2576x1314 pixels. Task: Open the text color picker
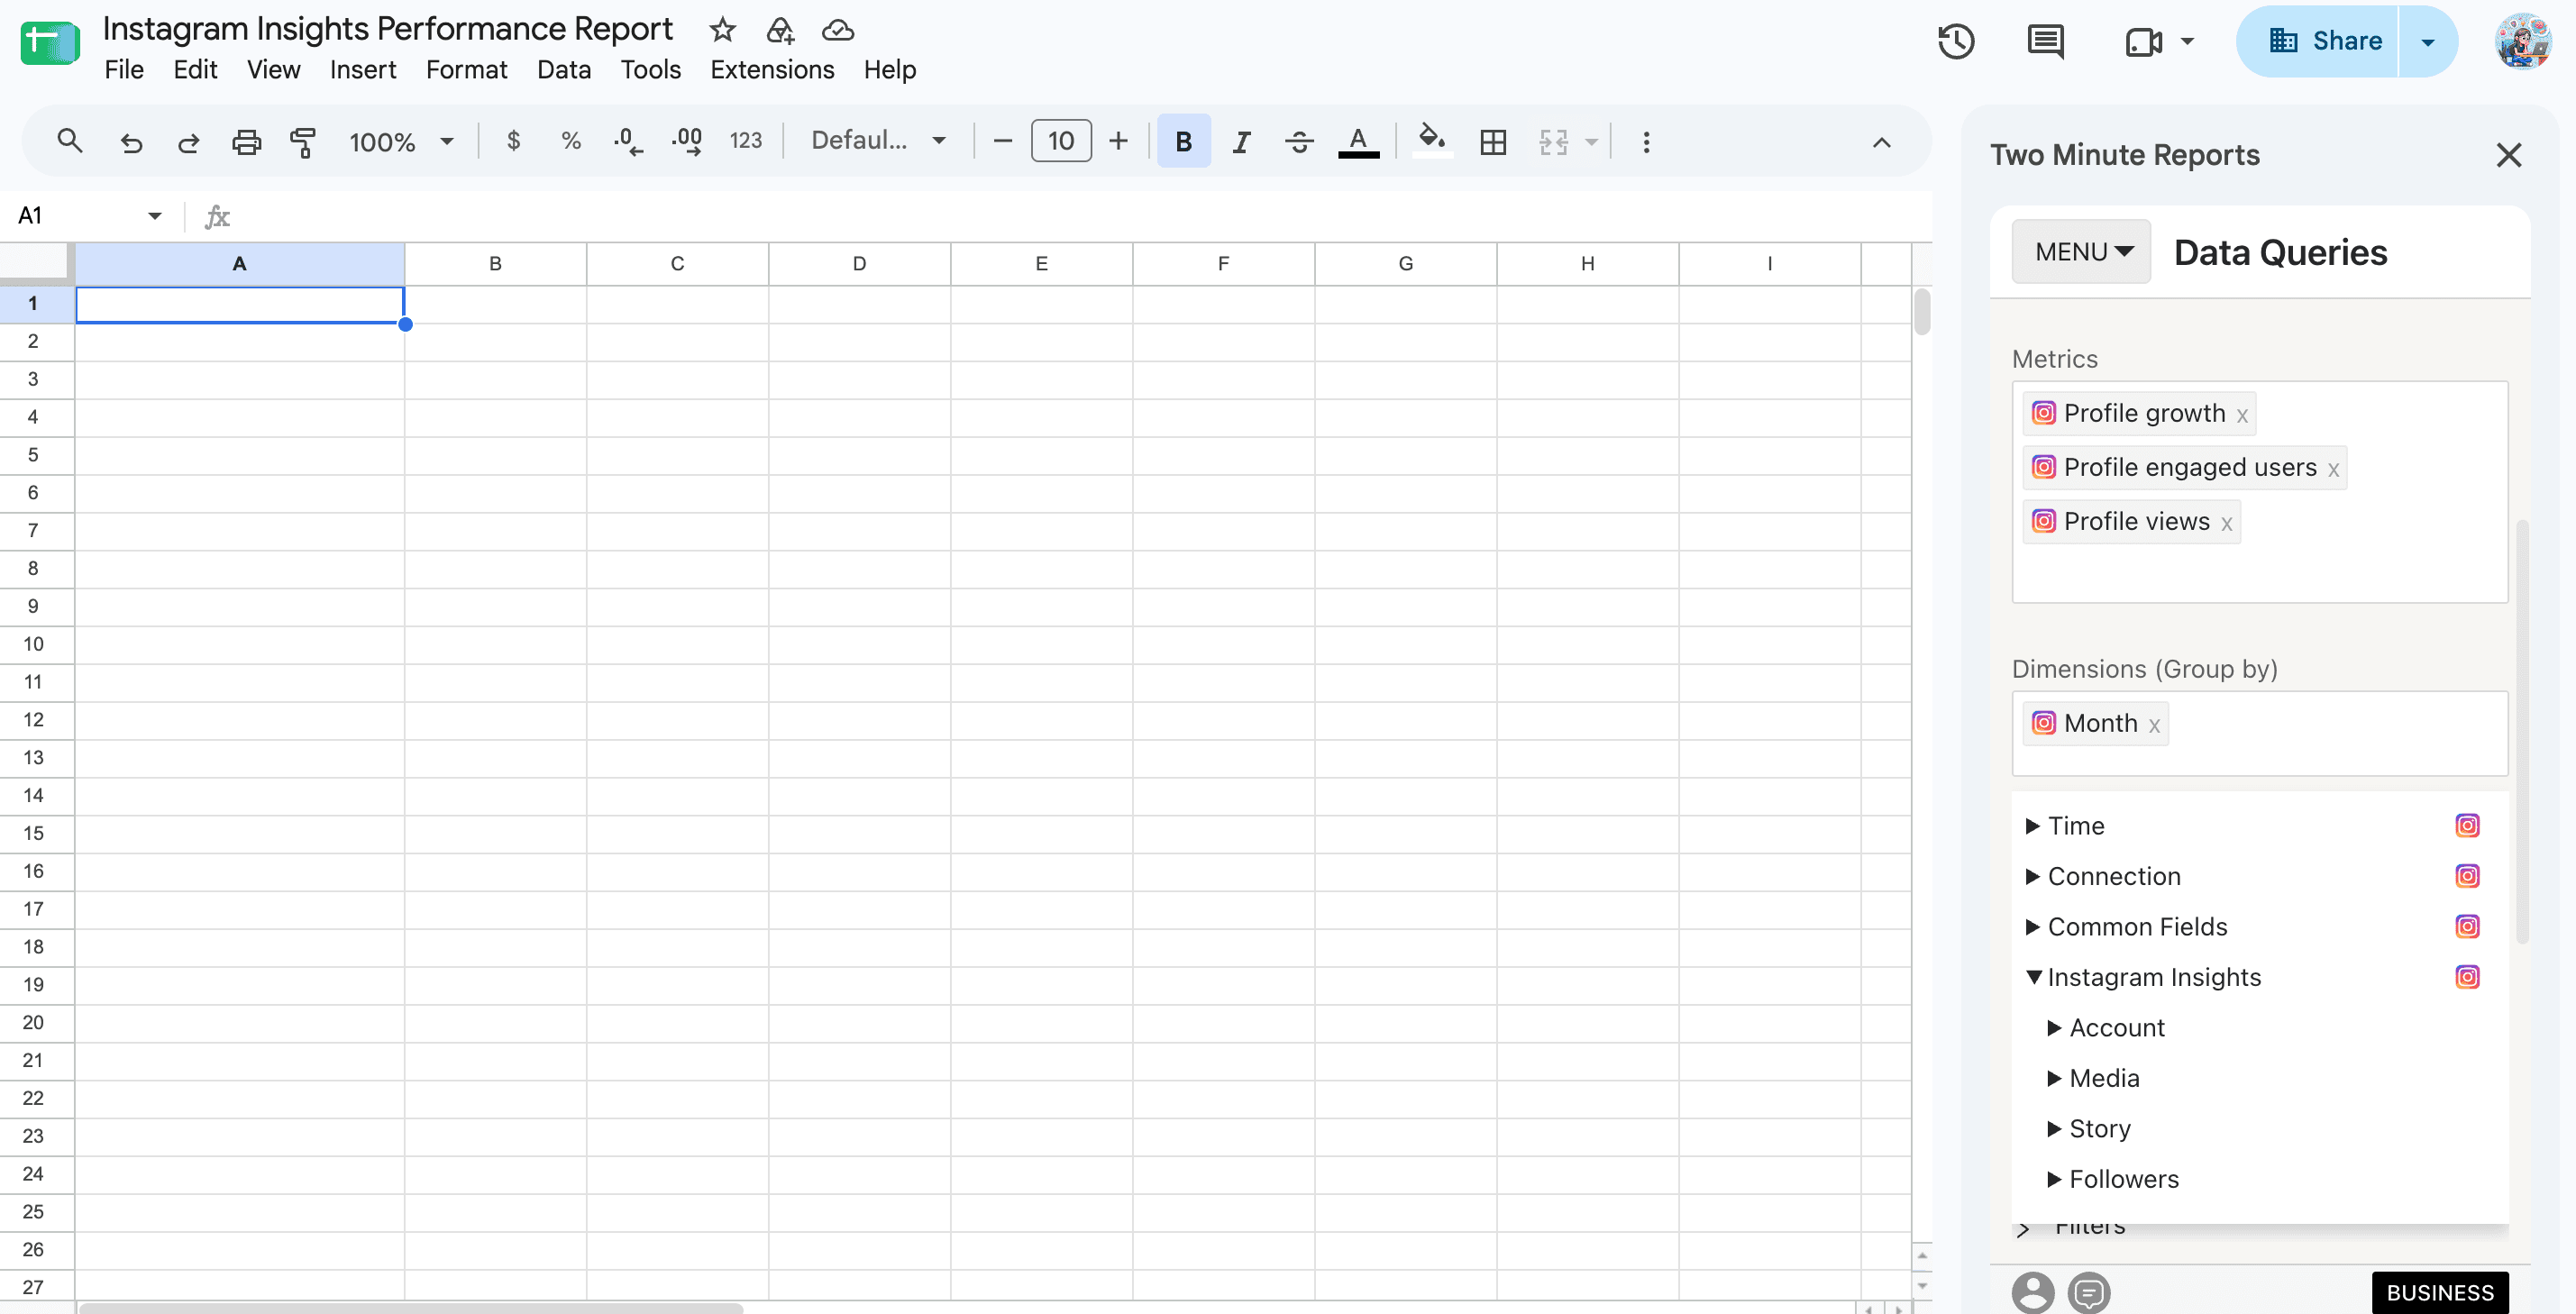coord(1358,141)
